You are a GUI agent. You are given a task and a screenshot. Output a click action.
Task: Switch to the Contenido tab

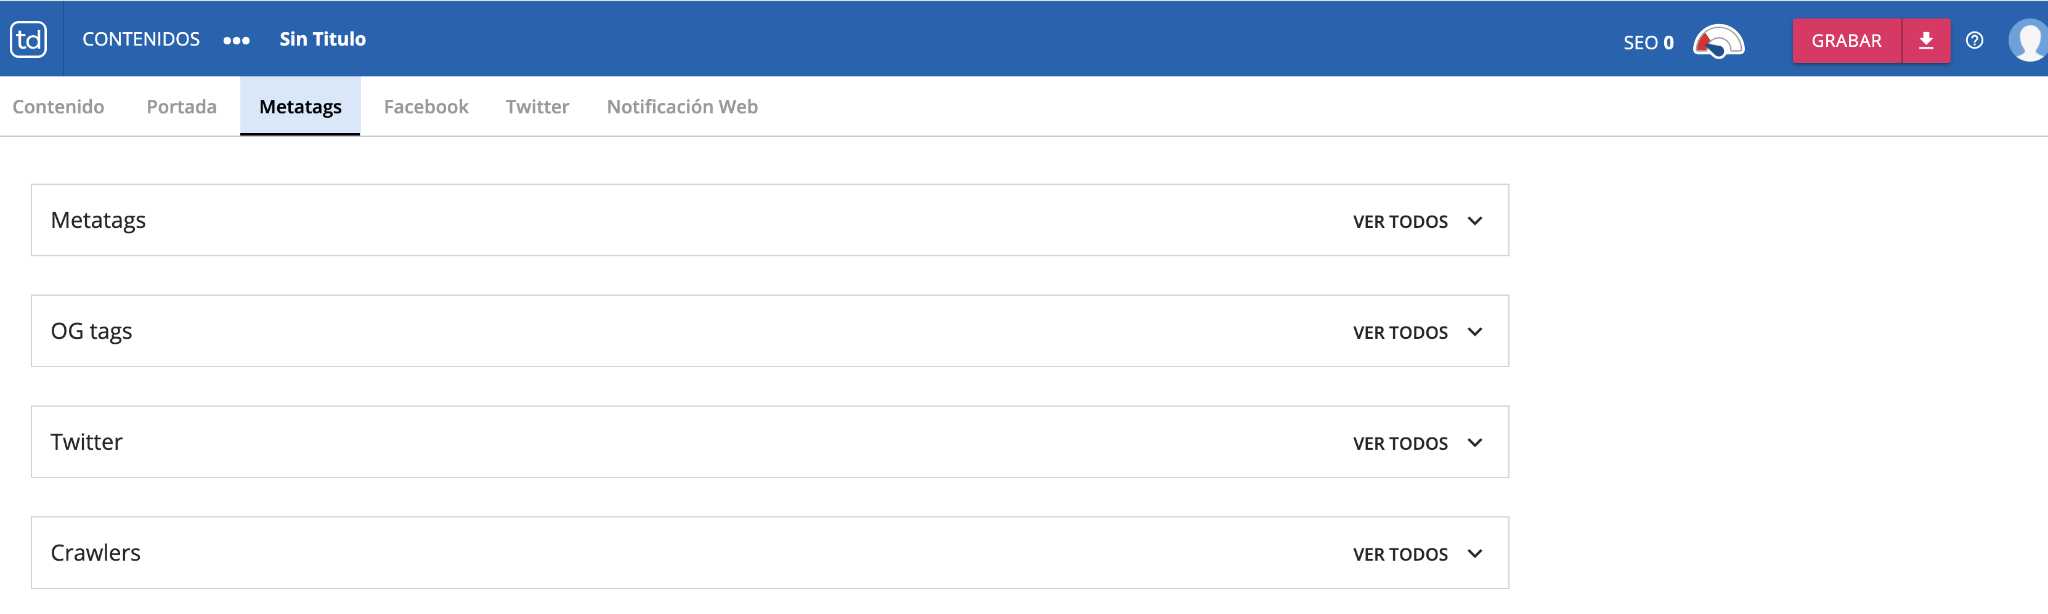[x=58, y=107]
